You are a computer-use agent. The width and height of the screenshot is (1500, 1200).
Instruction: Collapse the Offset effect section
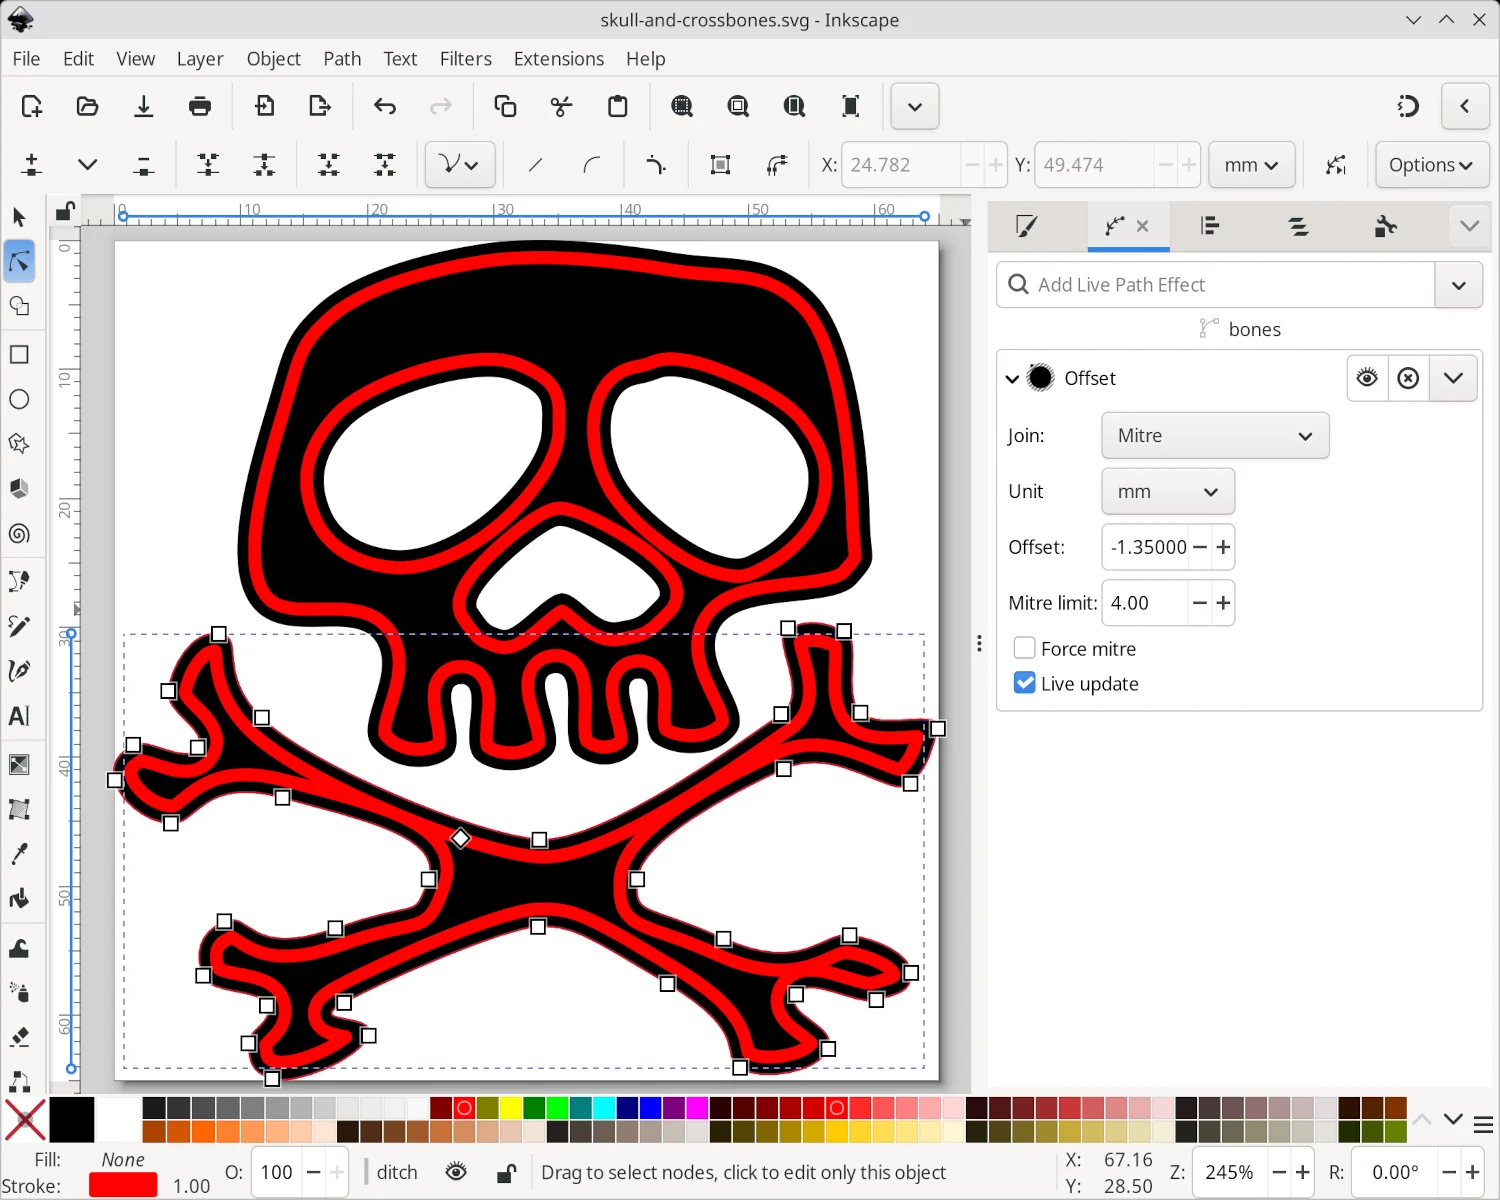pos(1012,378)
